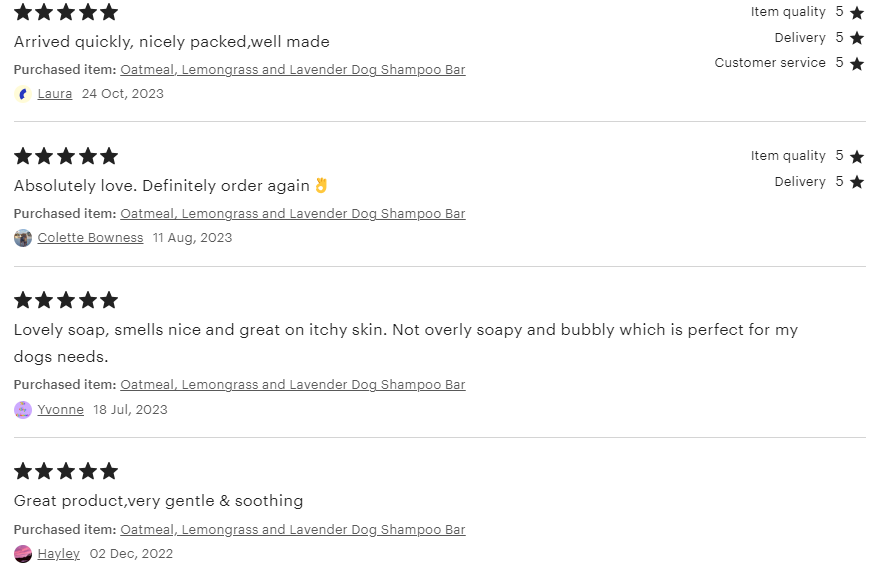
Task: Open purchased item link in Colette's review
Action: coord(292,214)
